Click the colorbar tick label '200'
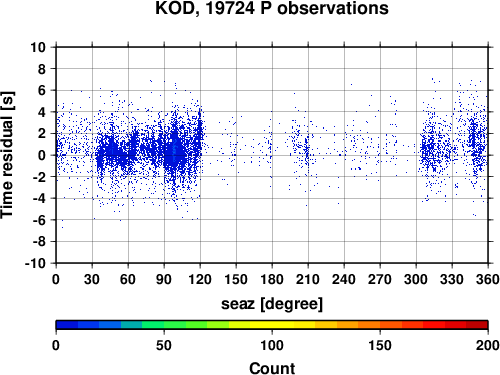 [x=488, y=345]
